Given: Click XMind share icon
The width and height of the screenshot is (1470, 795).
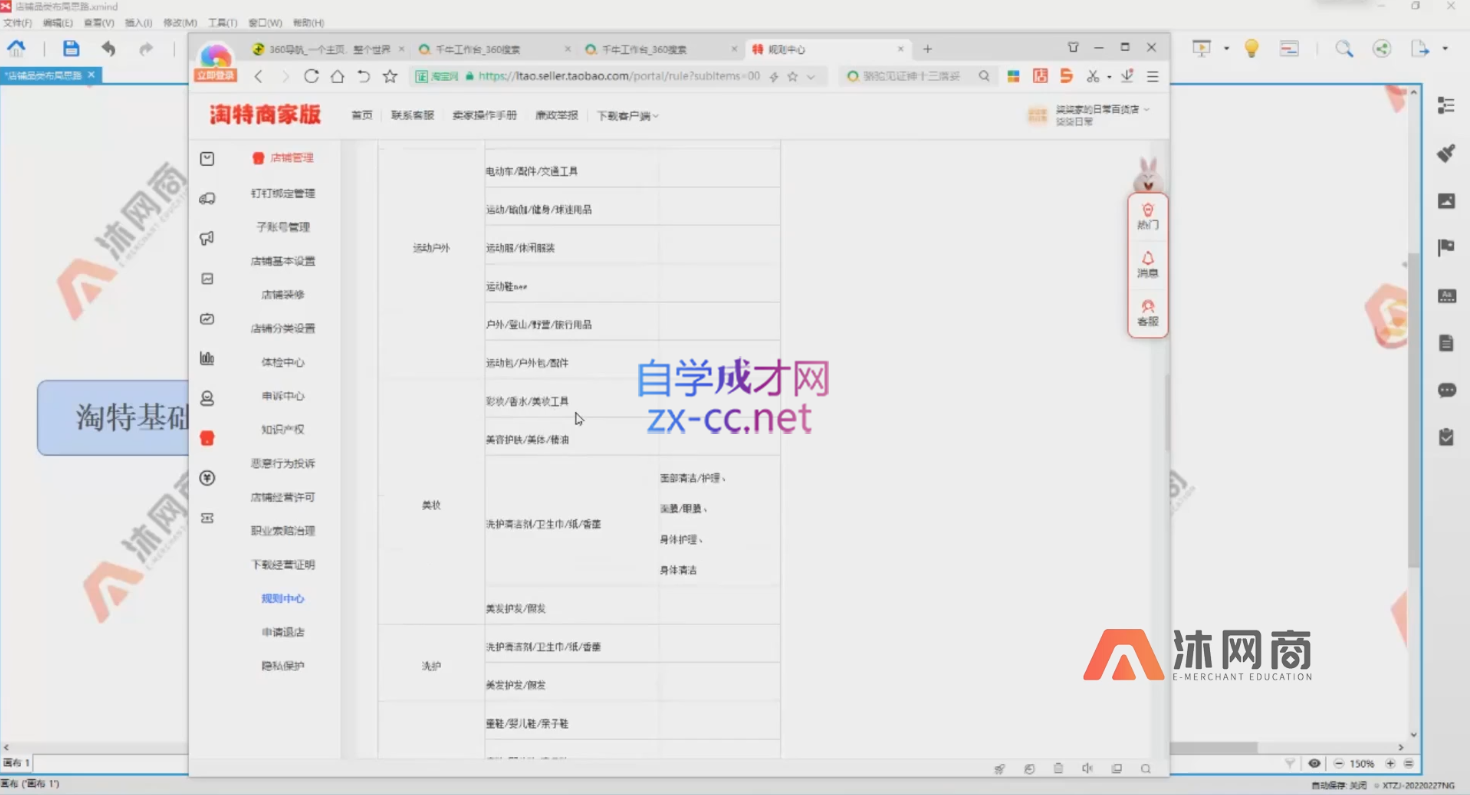Looking at the screenshot, I should [x=1382, y=48].
